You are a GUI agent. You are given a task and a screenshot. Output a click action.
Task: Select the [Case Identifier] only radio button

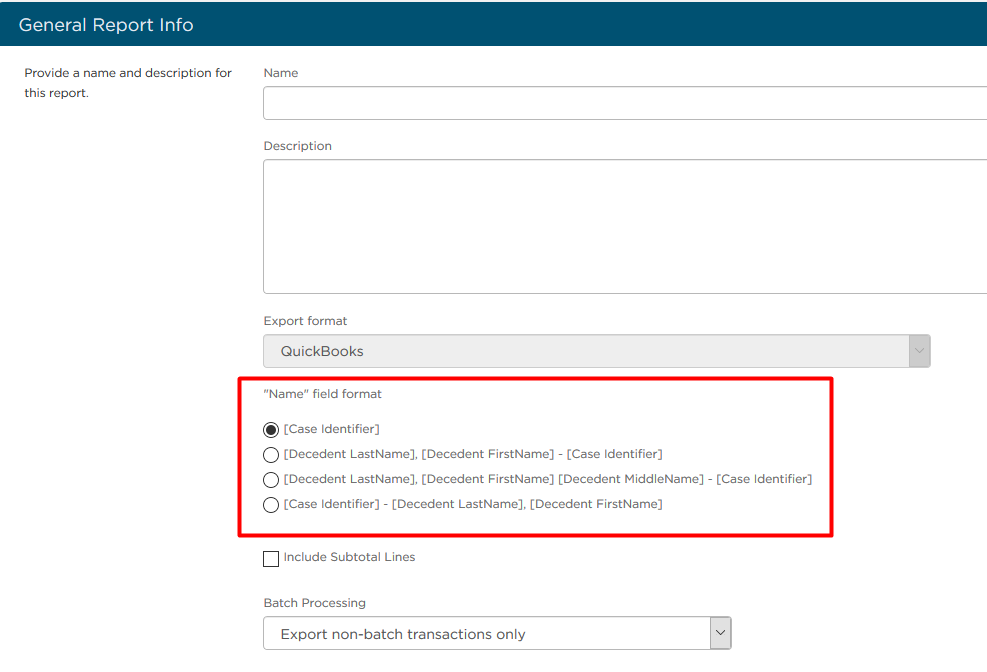271,430
